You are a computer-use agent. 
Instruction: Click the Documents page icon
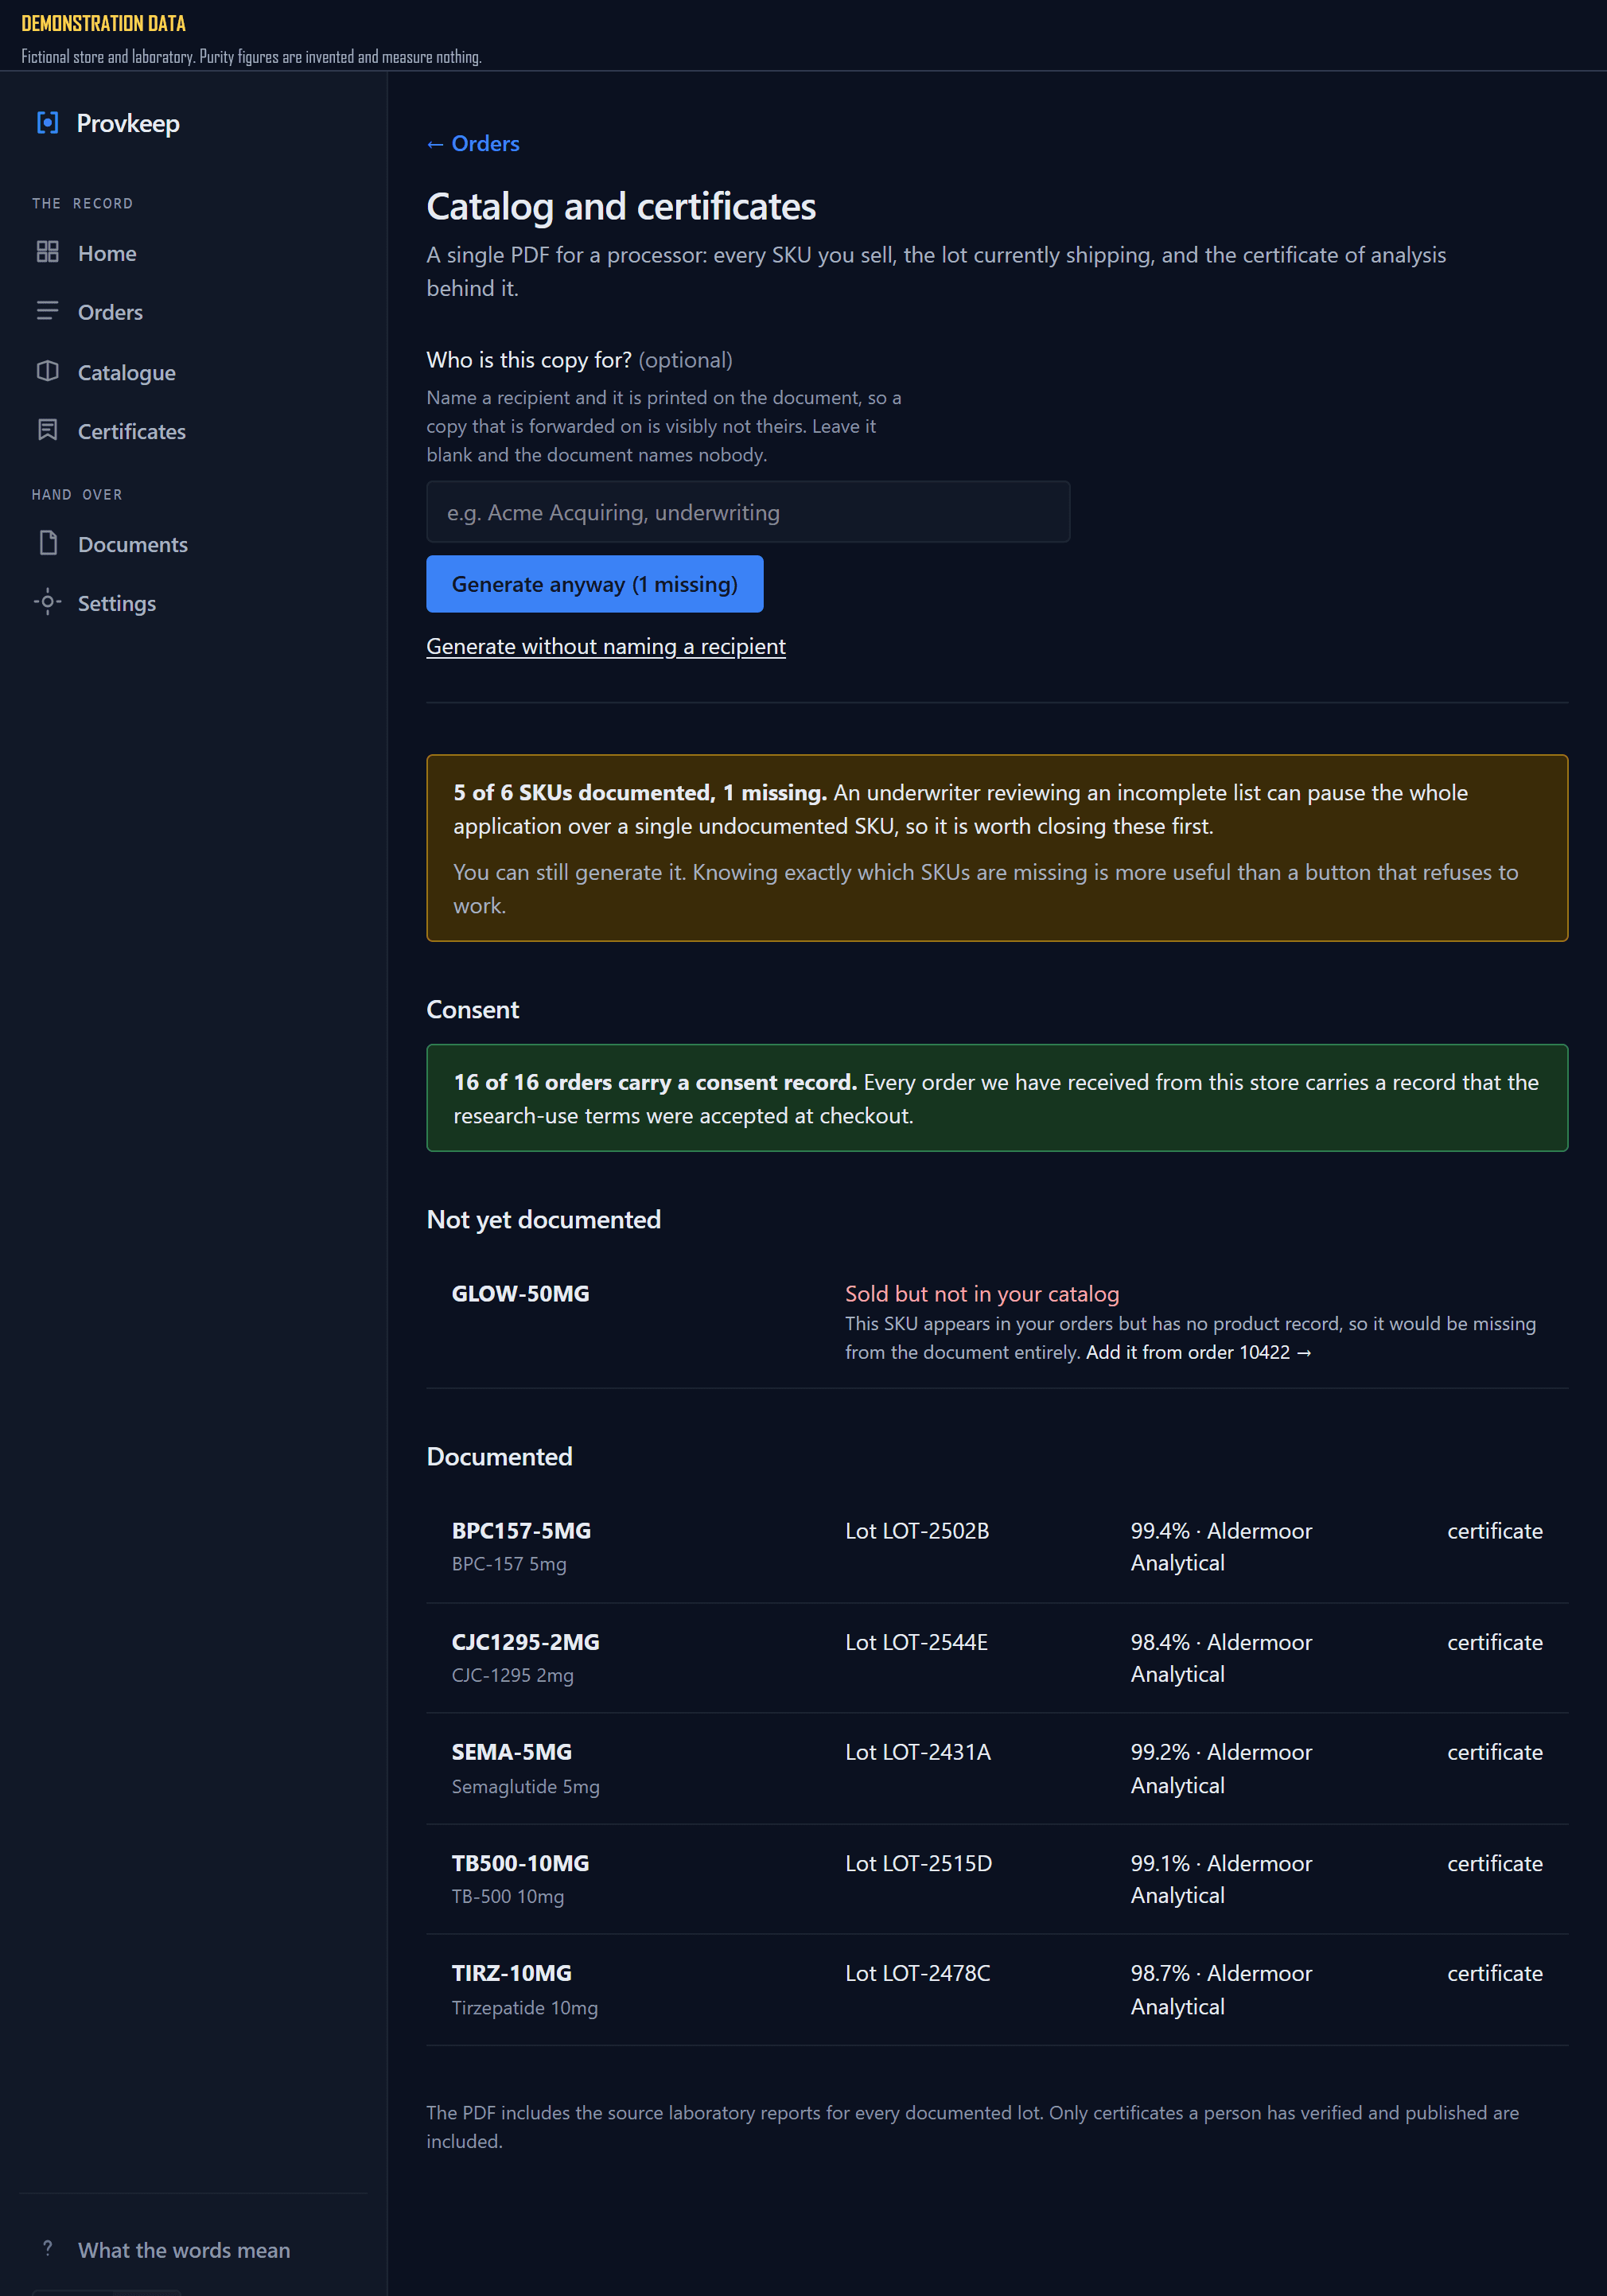pyautogui.click(x=47, y=543)
